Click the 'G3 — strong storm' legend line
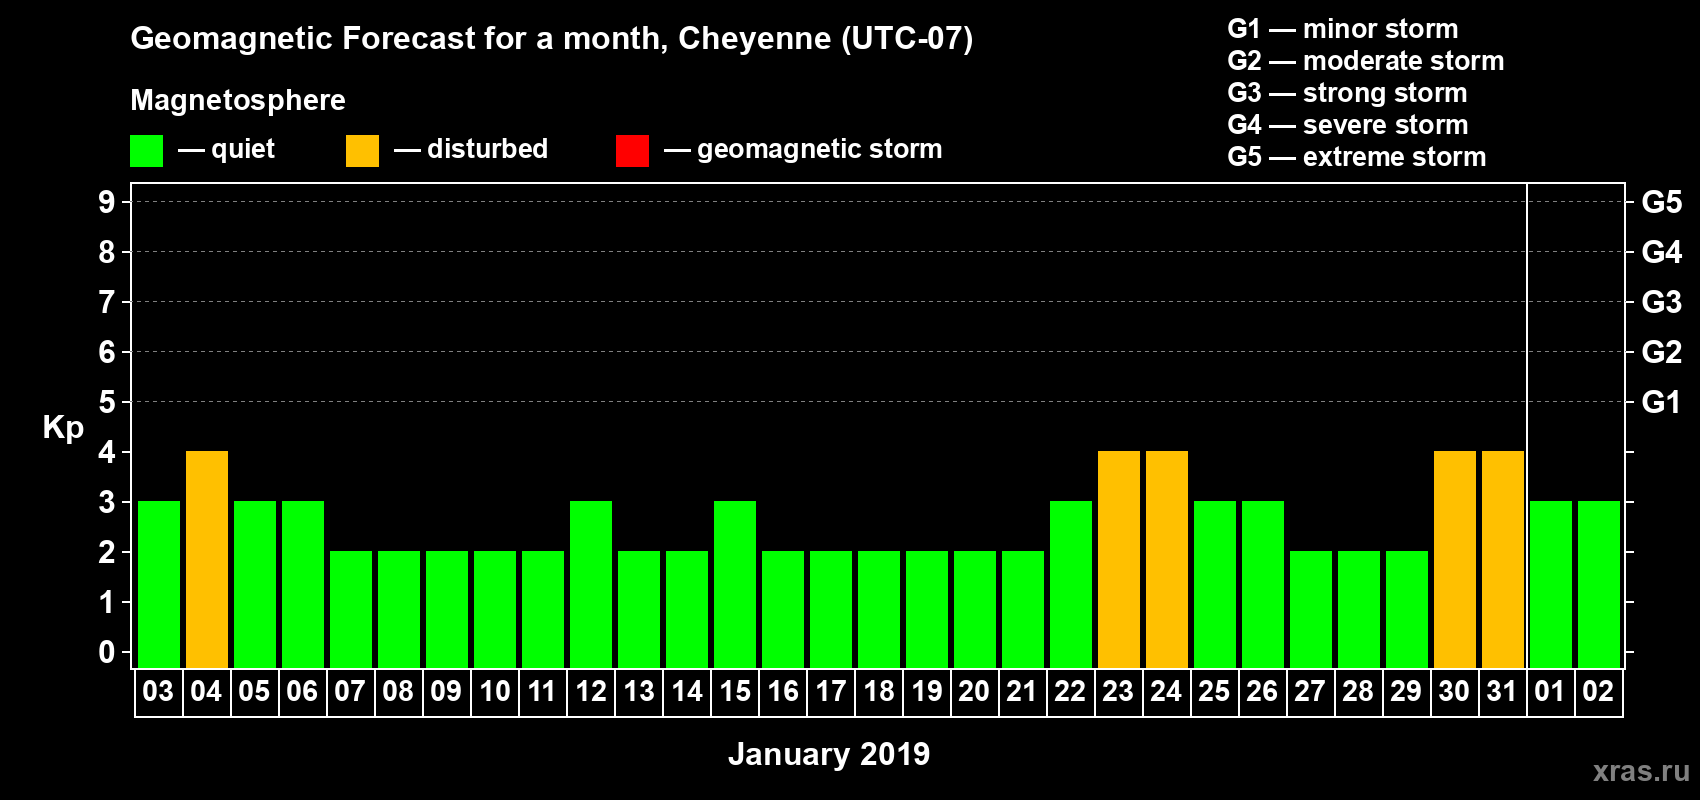1700x800 pixels. click(x=1347, y=93)
